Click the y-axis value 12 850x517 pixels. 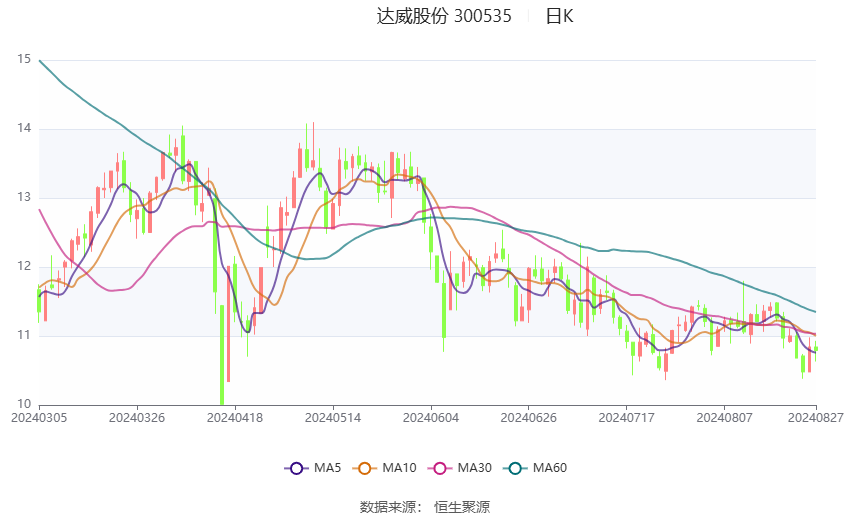click(x=24, y=266)
